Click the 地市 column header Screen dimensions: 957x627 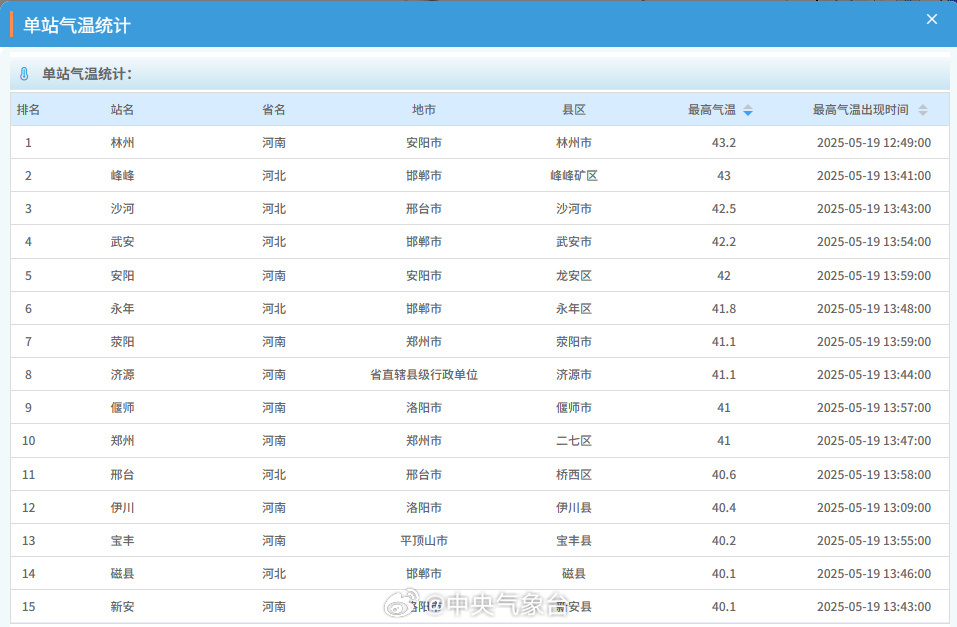(x=424, y=110)
